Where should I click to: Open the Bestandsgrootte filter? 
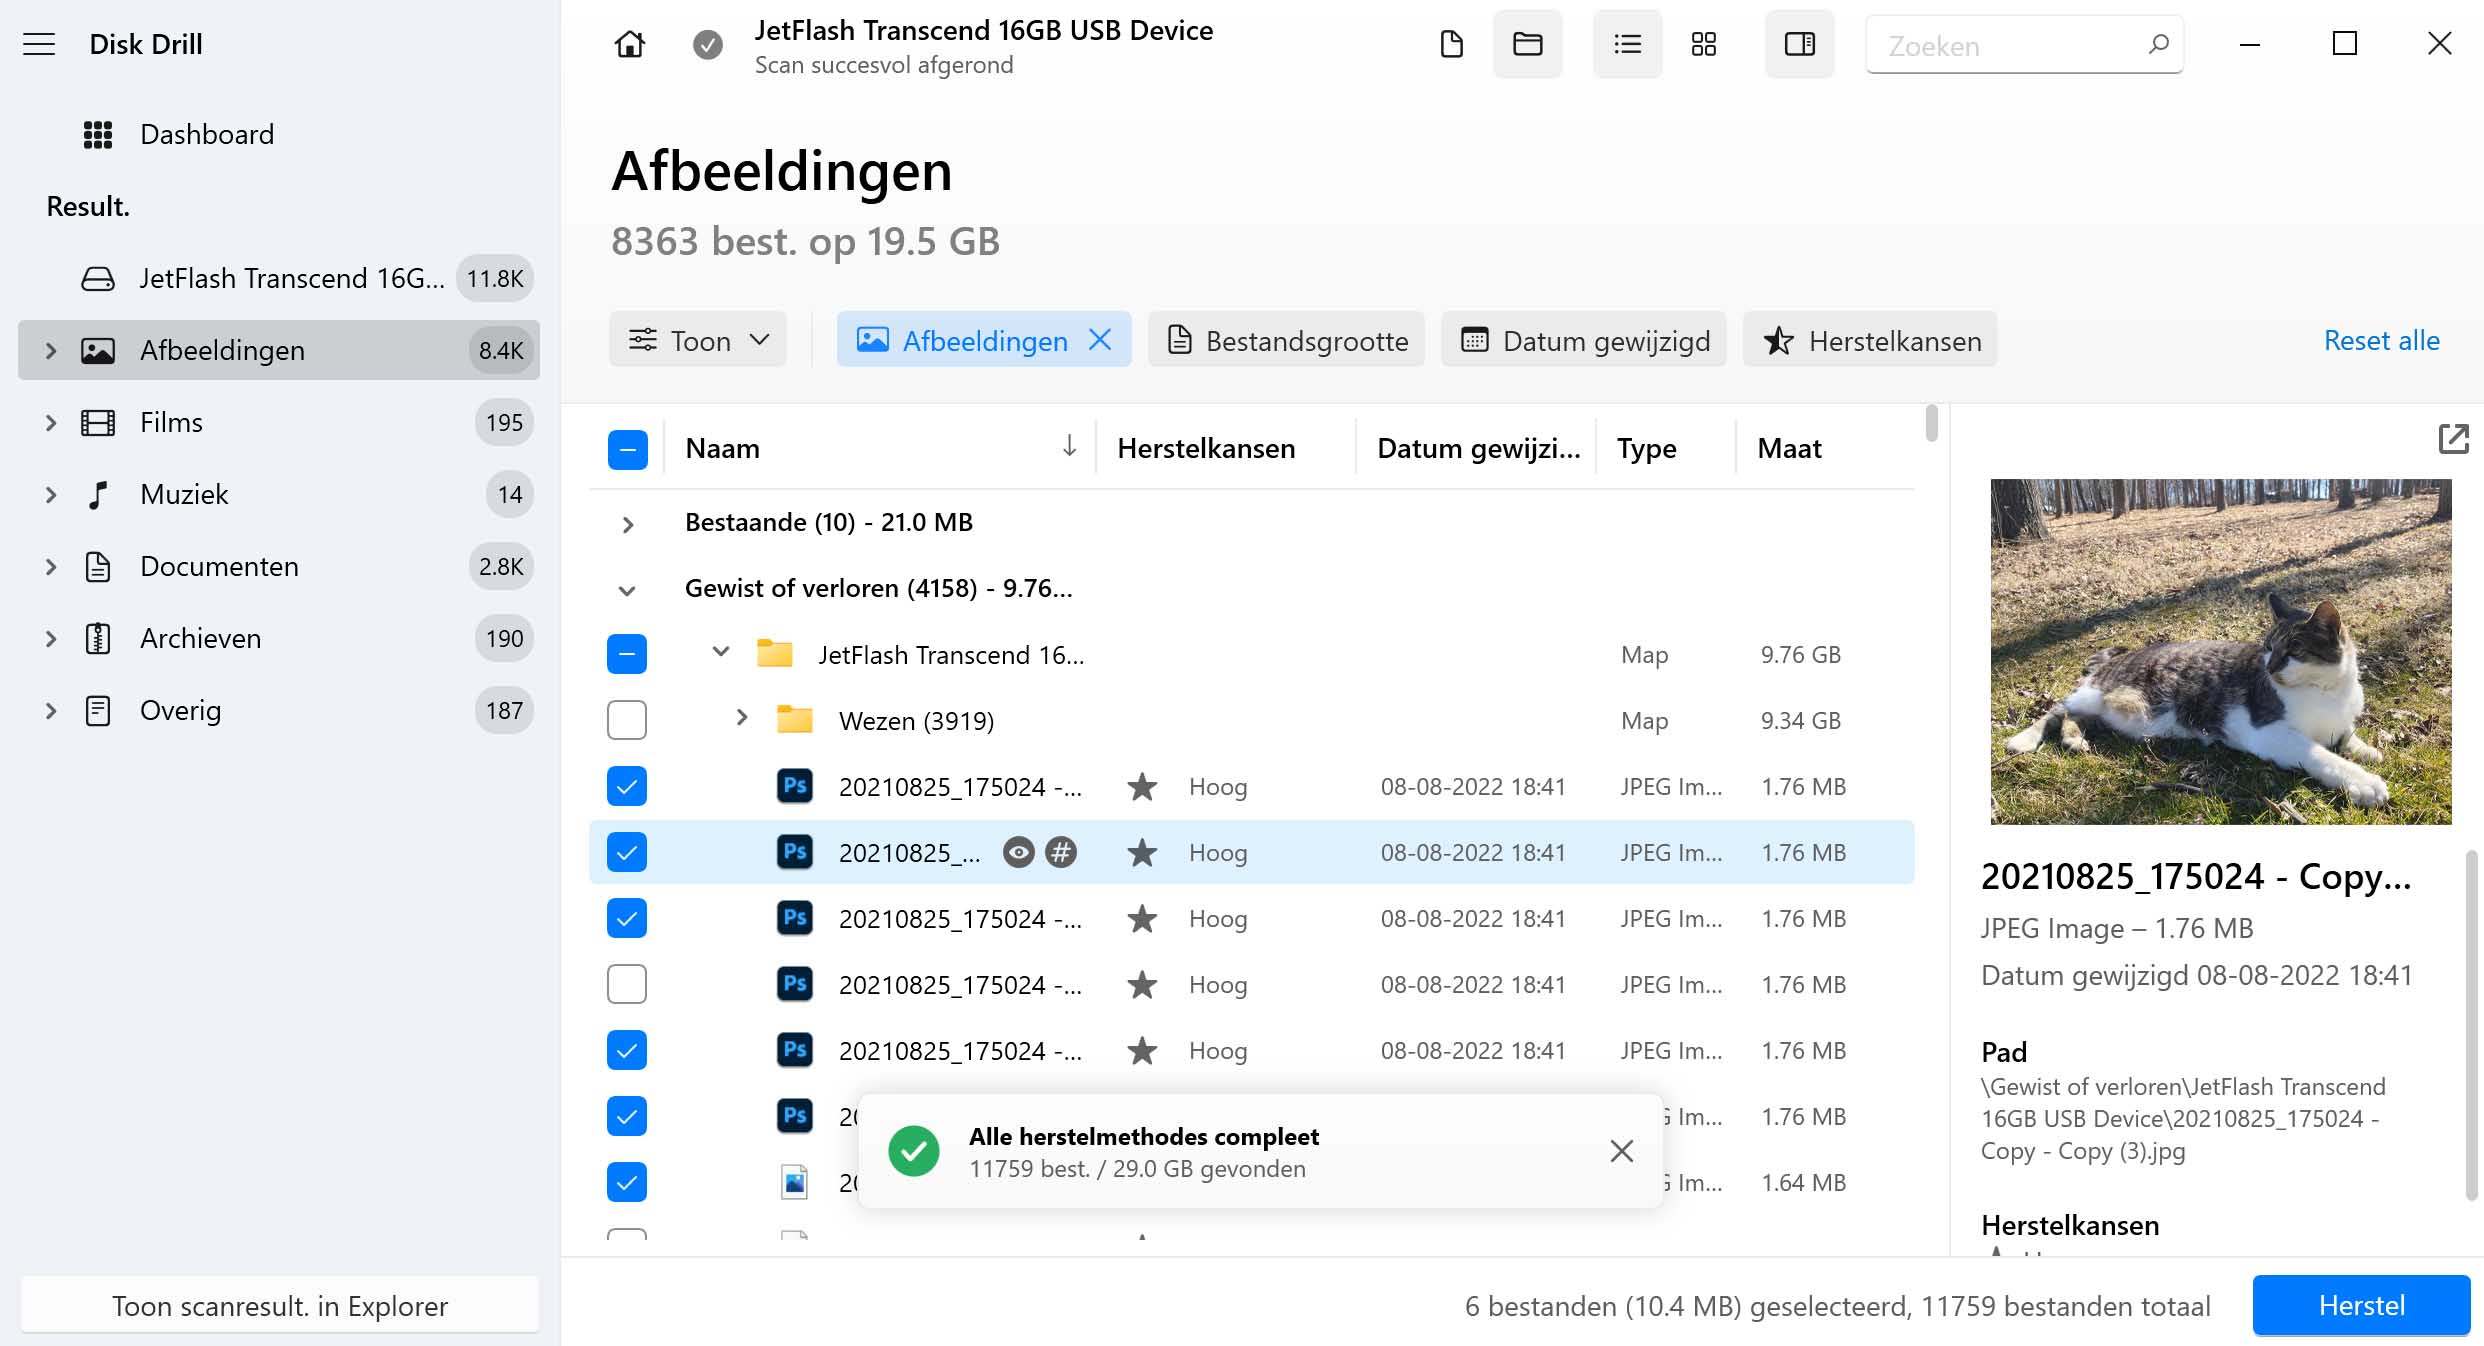pos(1286,340)
